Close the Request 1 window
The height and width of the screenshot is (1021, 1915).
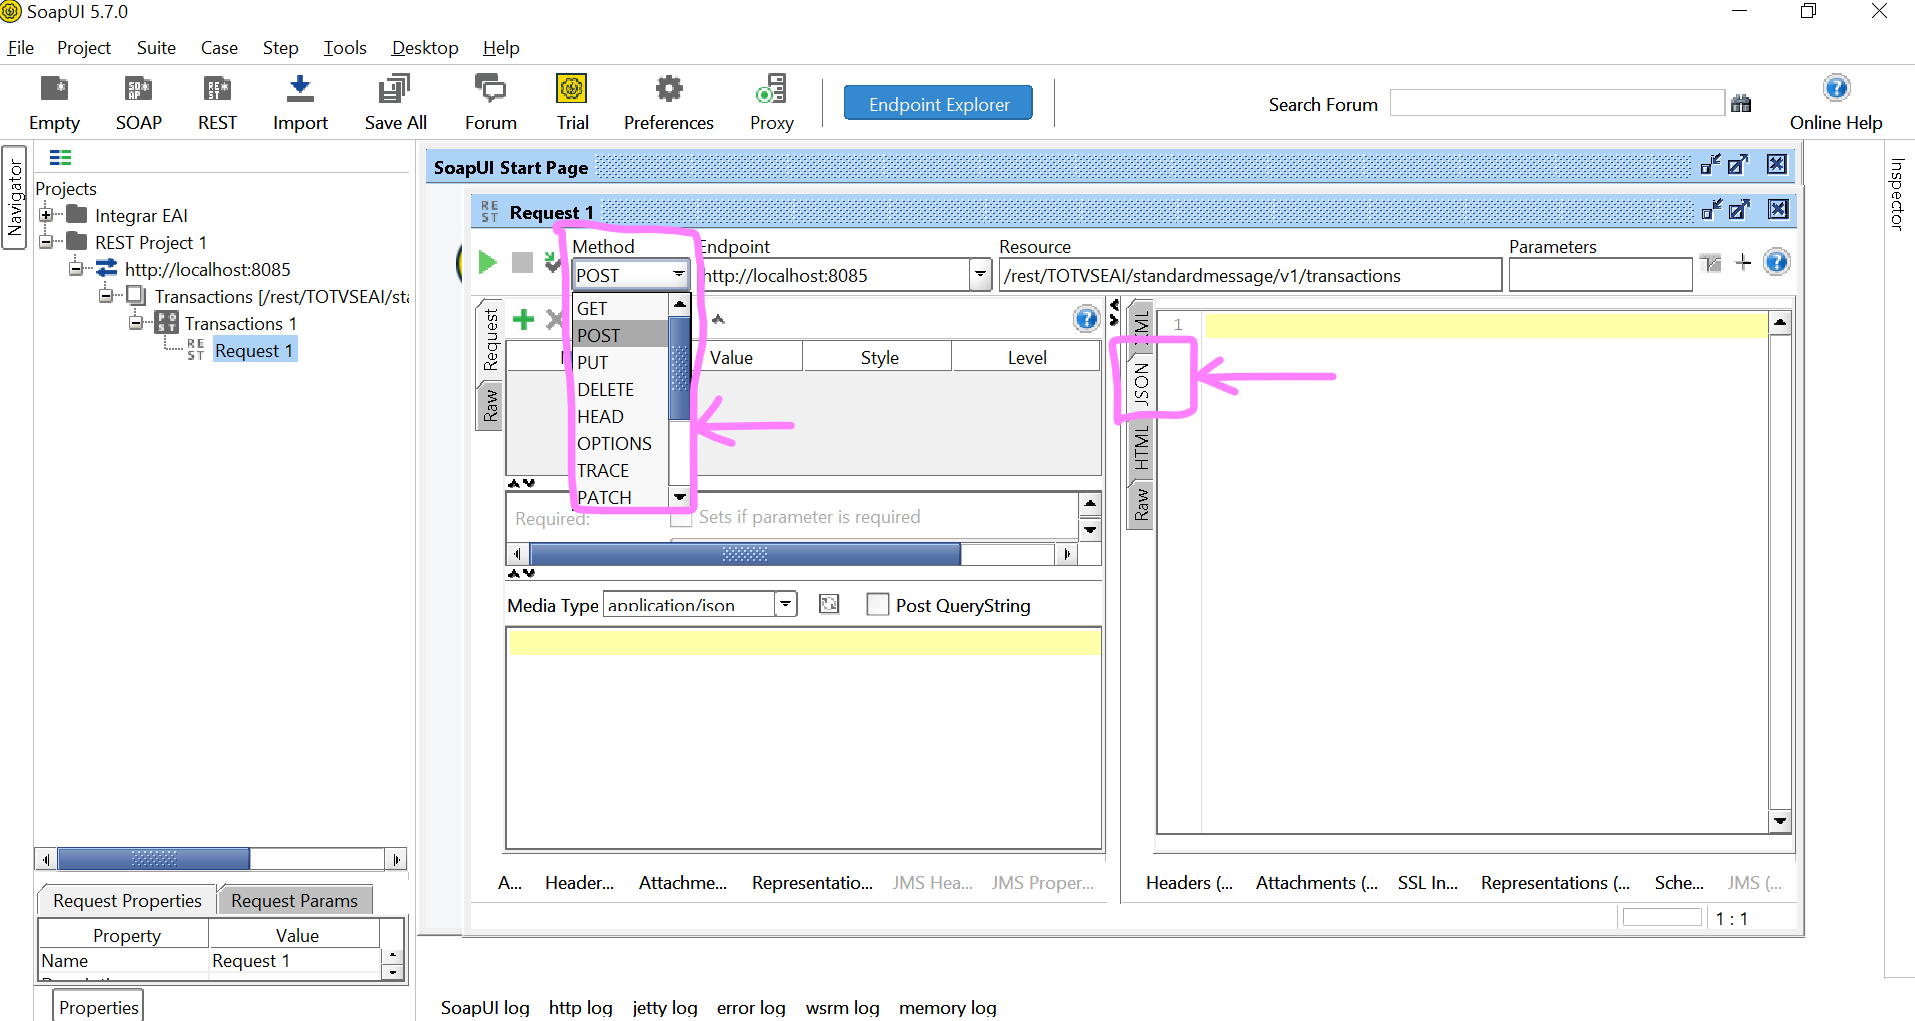(x=1777, y=209)
